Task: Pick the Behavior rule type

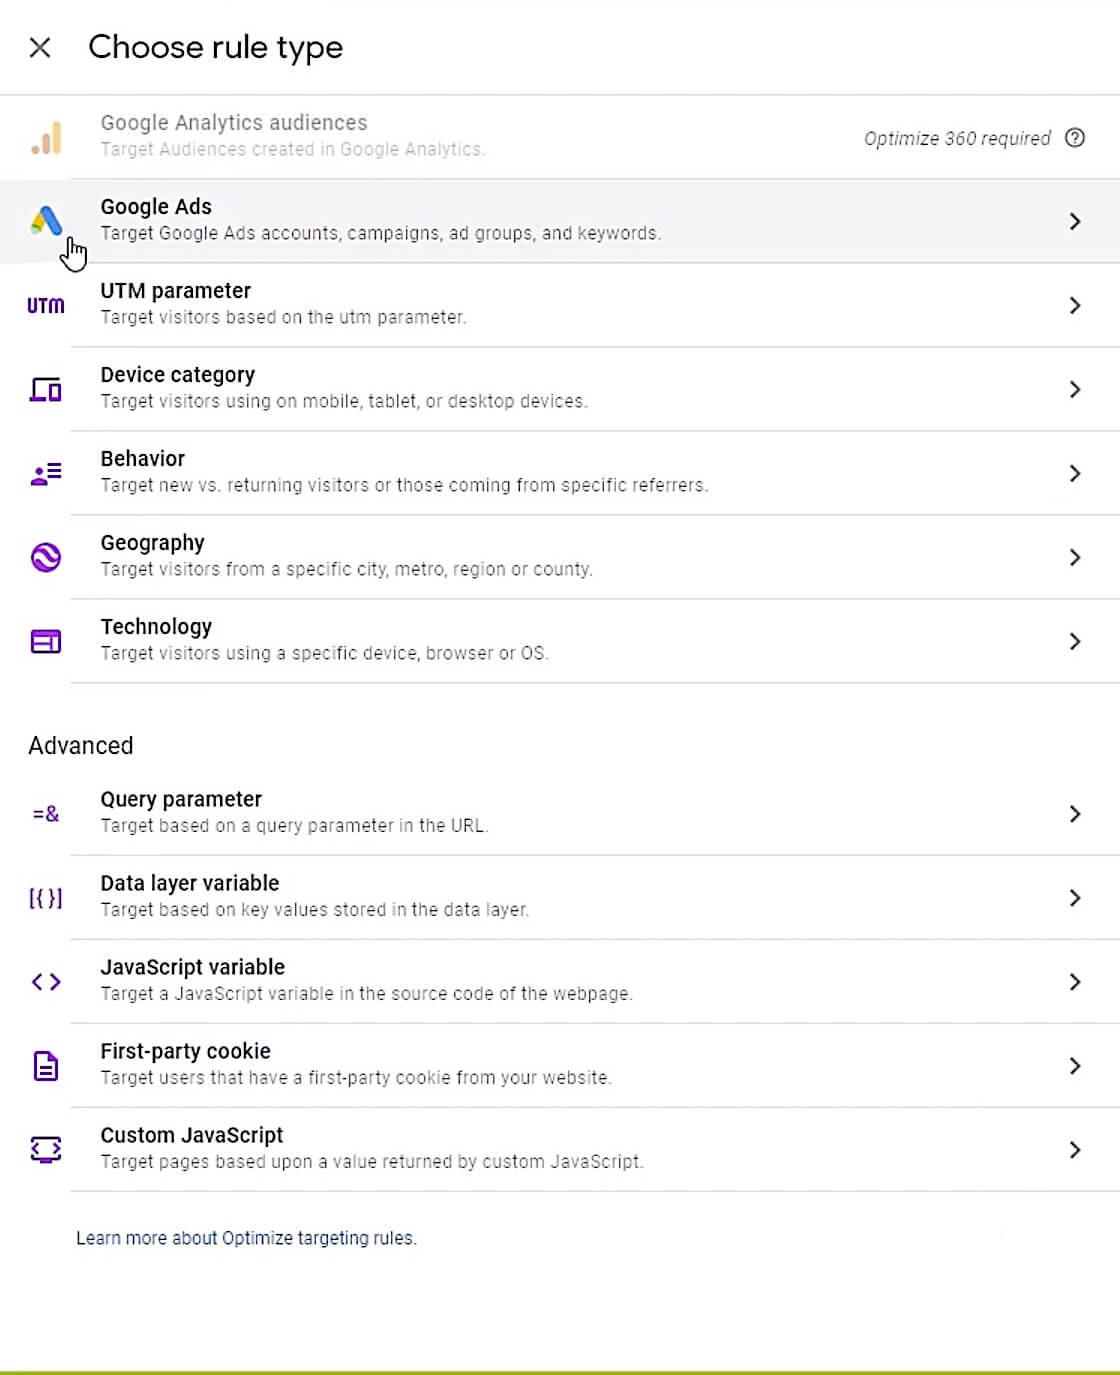Action: [x=560, y=473]
